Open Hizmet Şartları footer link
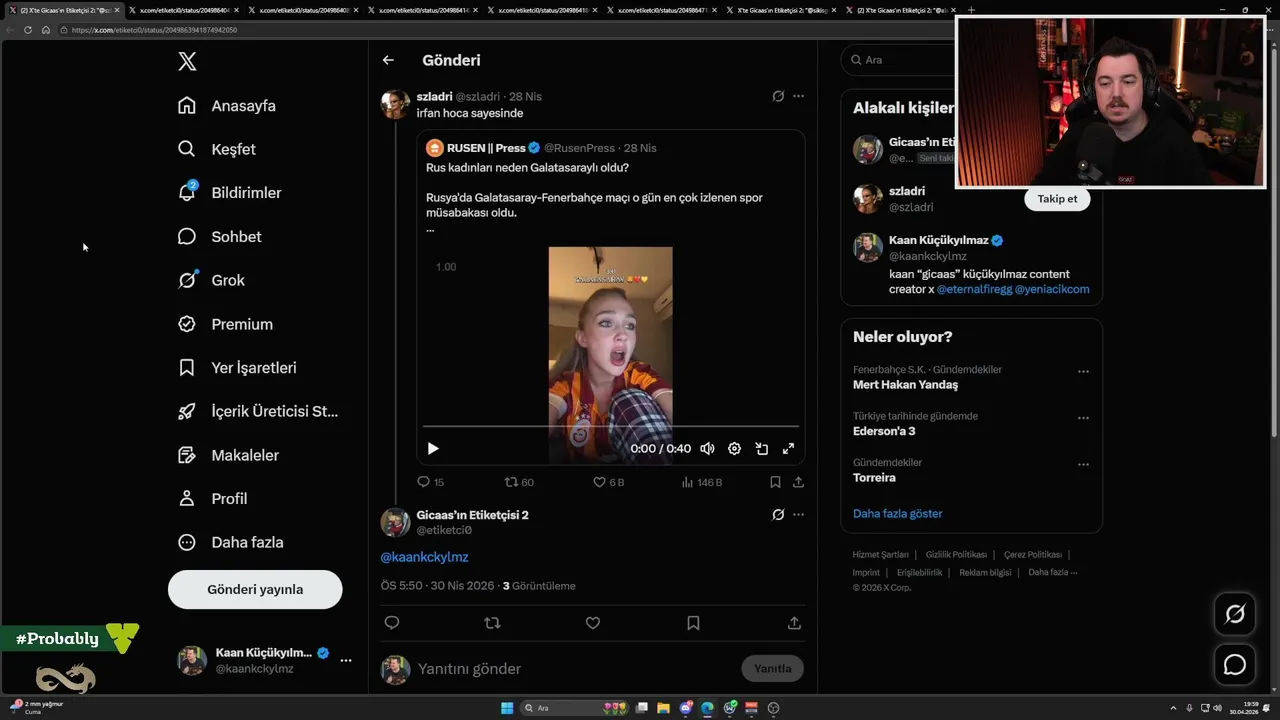 tap(881, 555)
